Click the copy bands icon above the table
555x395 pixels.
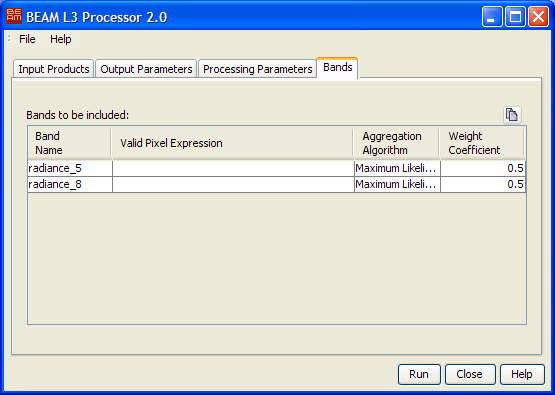point(512,115)
